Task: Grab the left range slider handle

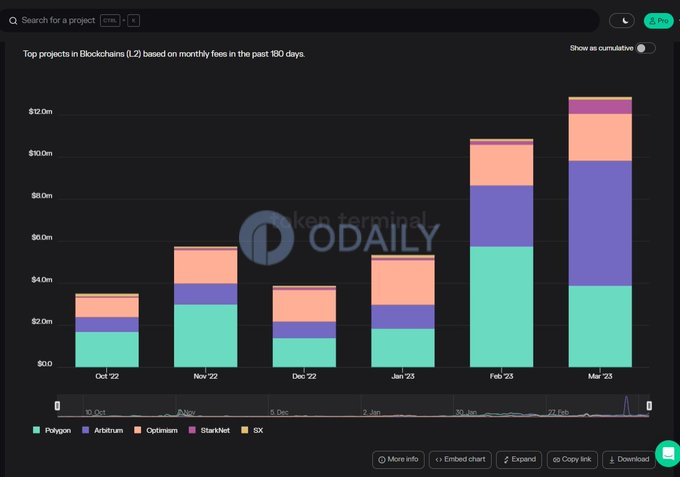Action: click(x=57, y=405)
